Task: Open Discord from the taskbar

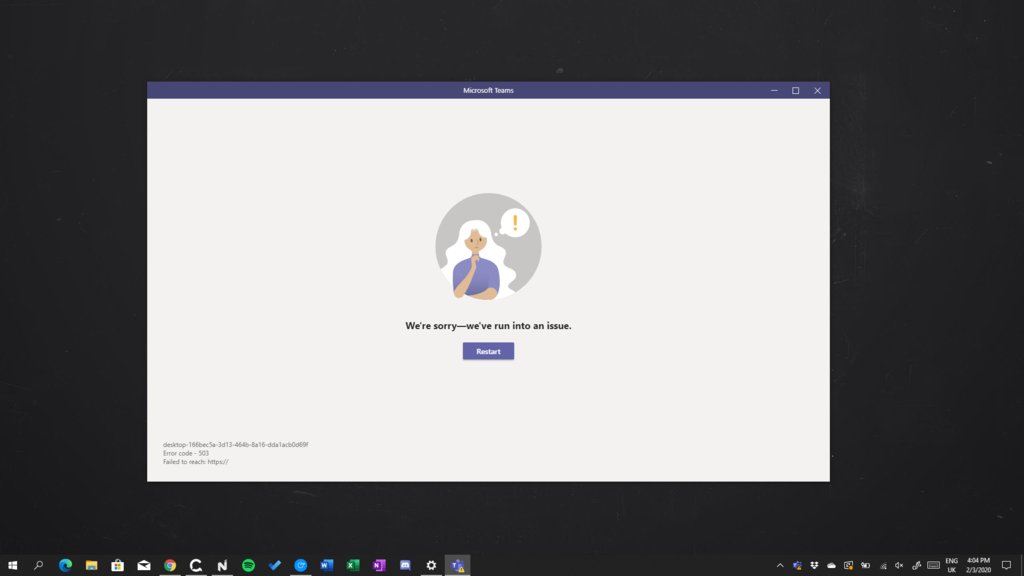Action: pos(405,565)
